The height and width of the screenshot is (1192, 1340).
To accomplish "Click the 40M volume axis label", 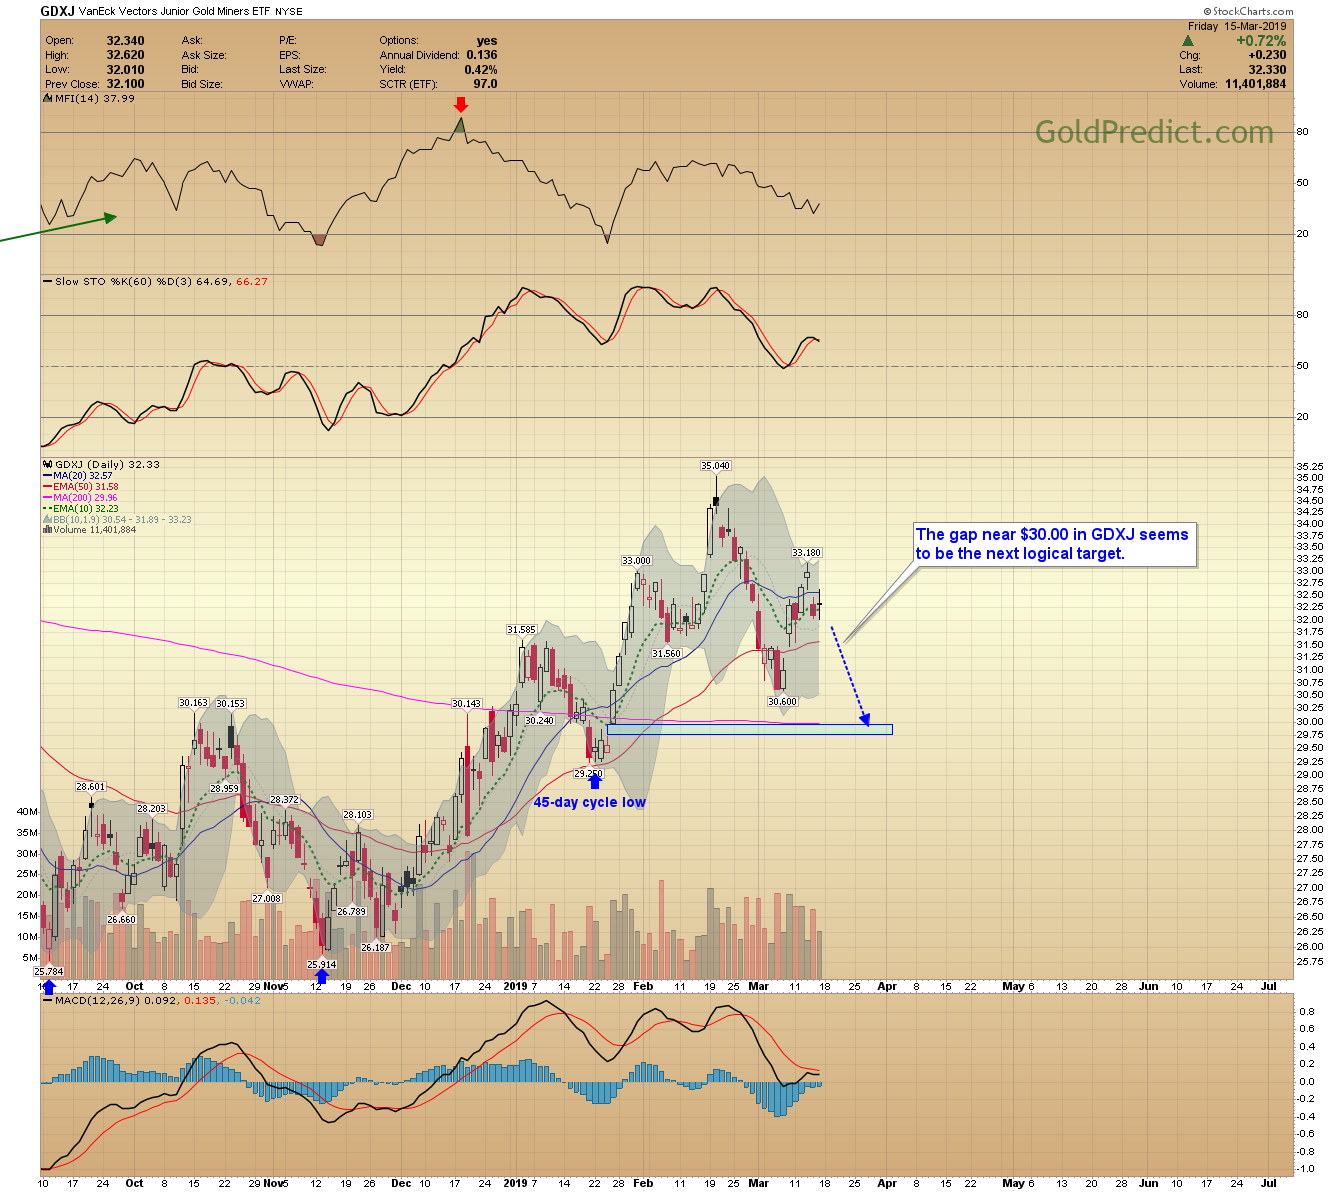I will point(27,812).
